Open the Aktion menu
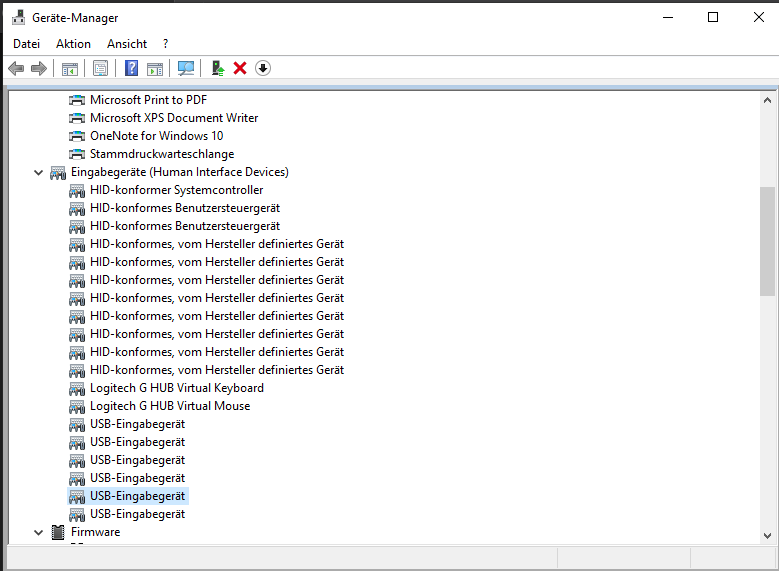This screenshot has height=571, width=779. pyautogui.click(x=74, y=44)
